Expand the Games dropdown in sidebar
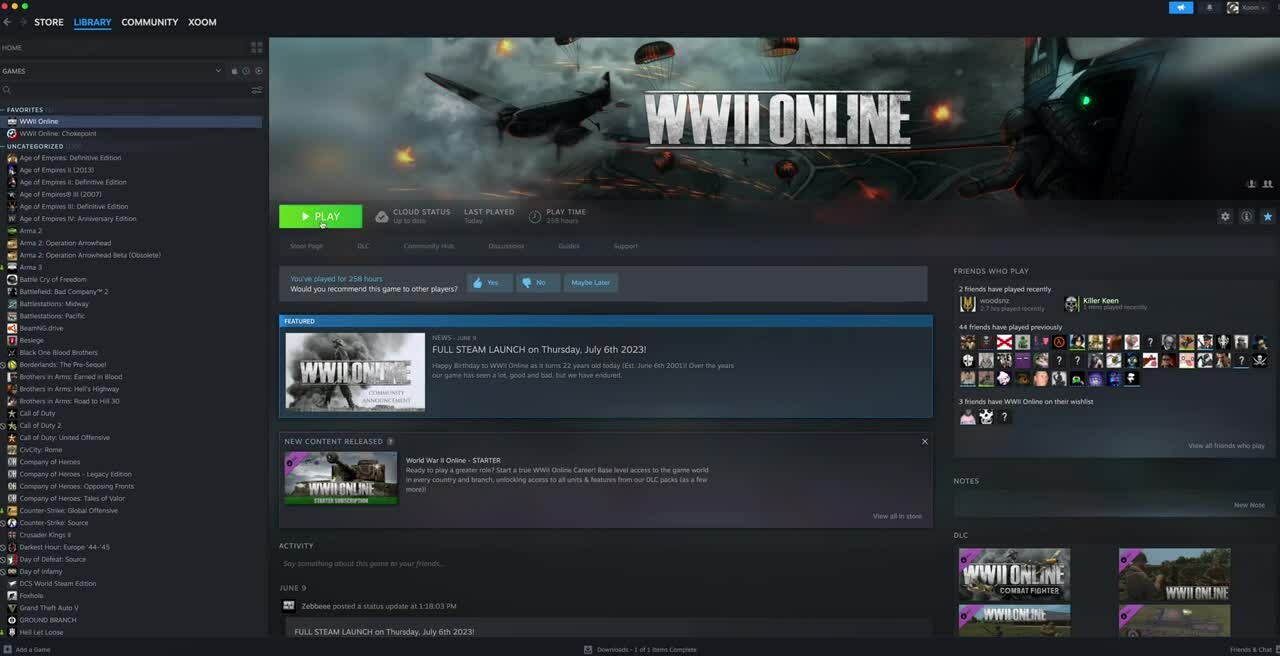Image resolution: width=1280 pixels, height=656 pixels. click(x=218, y=71)
